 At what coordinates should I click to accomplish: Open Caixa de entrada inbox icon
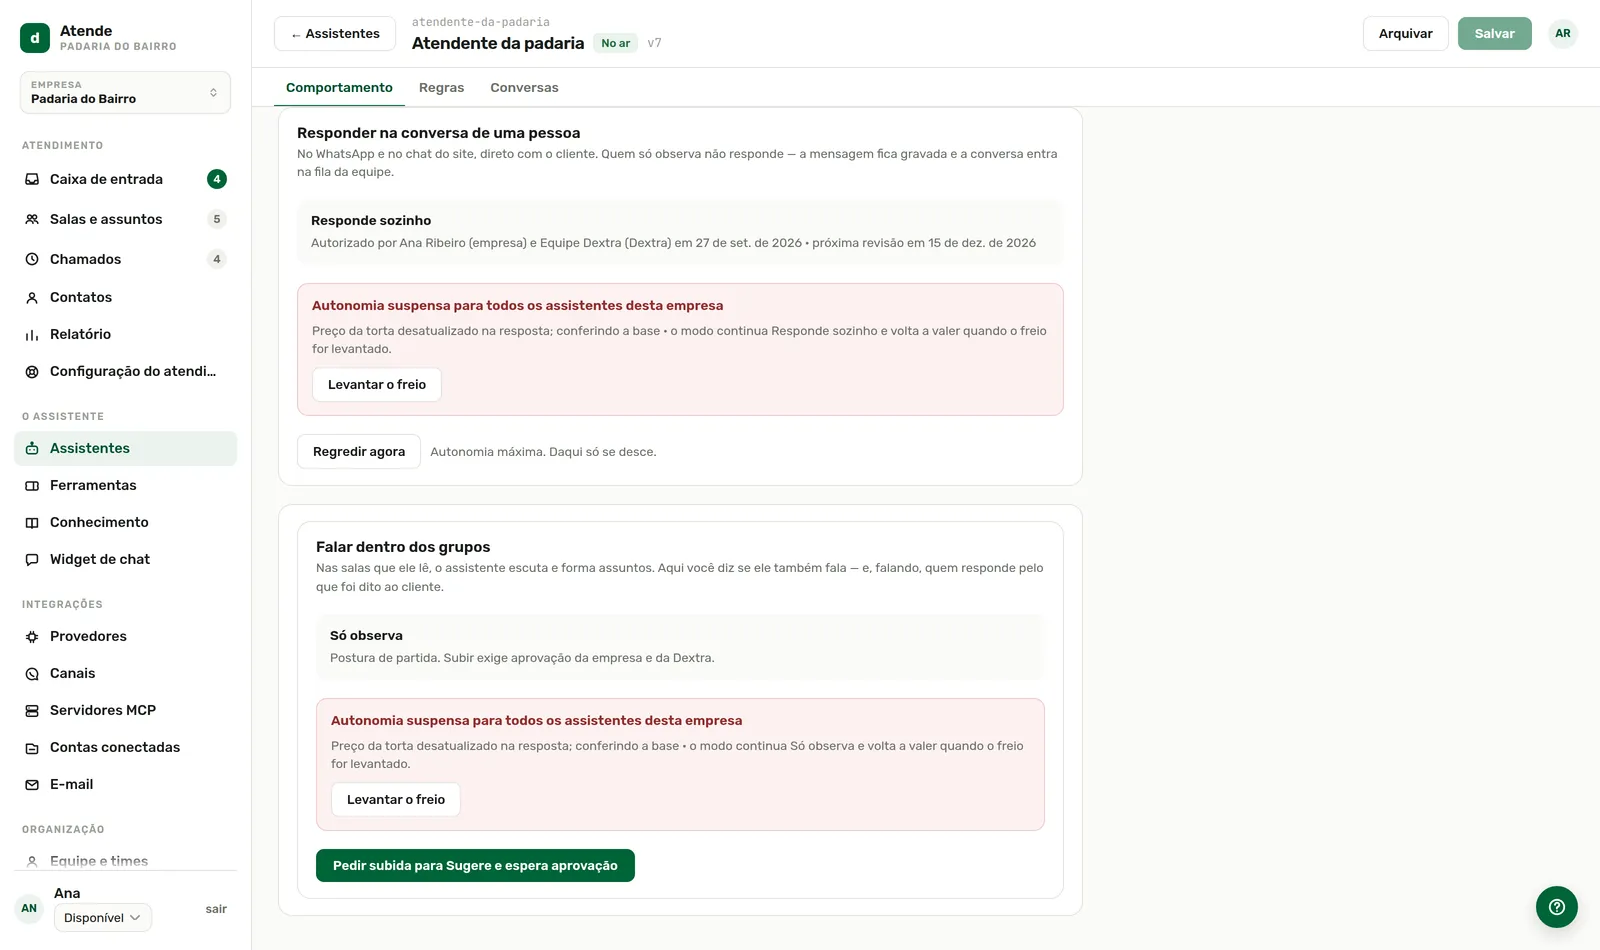click(x=32, y=179)
